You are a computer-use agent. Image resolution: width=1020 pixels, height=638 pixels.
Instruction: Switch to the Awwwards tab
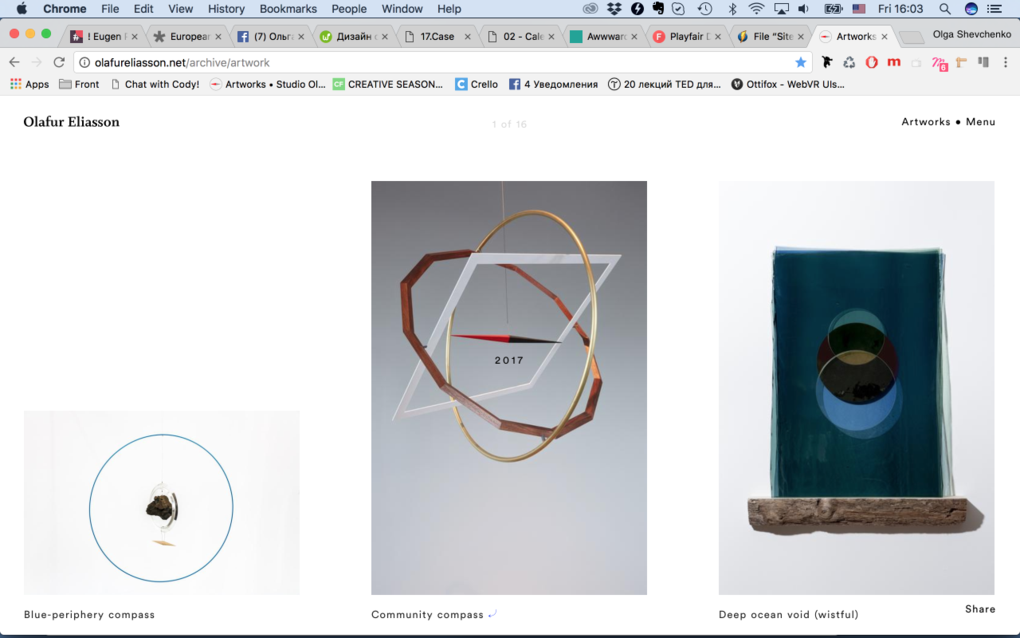pyautogui.click(x=603, y=36)
